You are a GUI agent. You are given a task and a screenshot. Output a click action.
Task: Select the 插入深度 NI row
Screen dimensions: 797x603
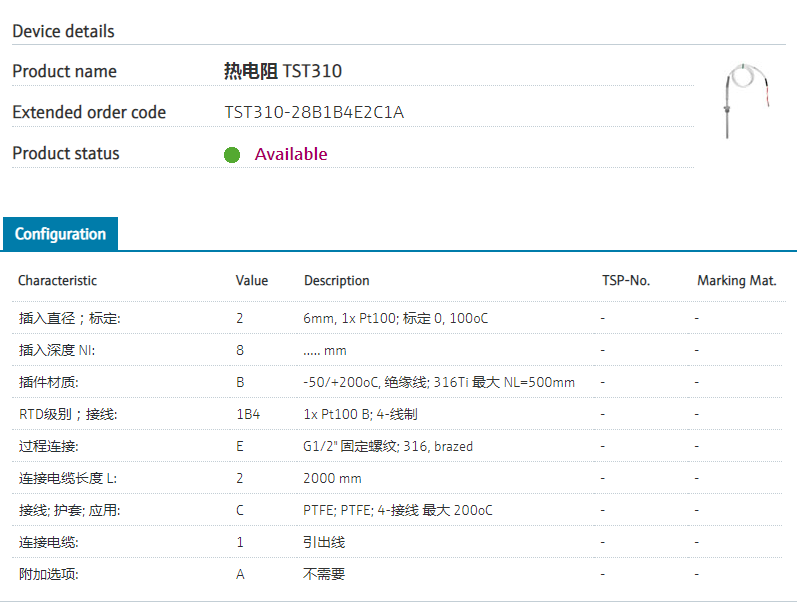pos(397,350)
